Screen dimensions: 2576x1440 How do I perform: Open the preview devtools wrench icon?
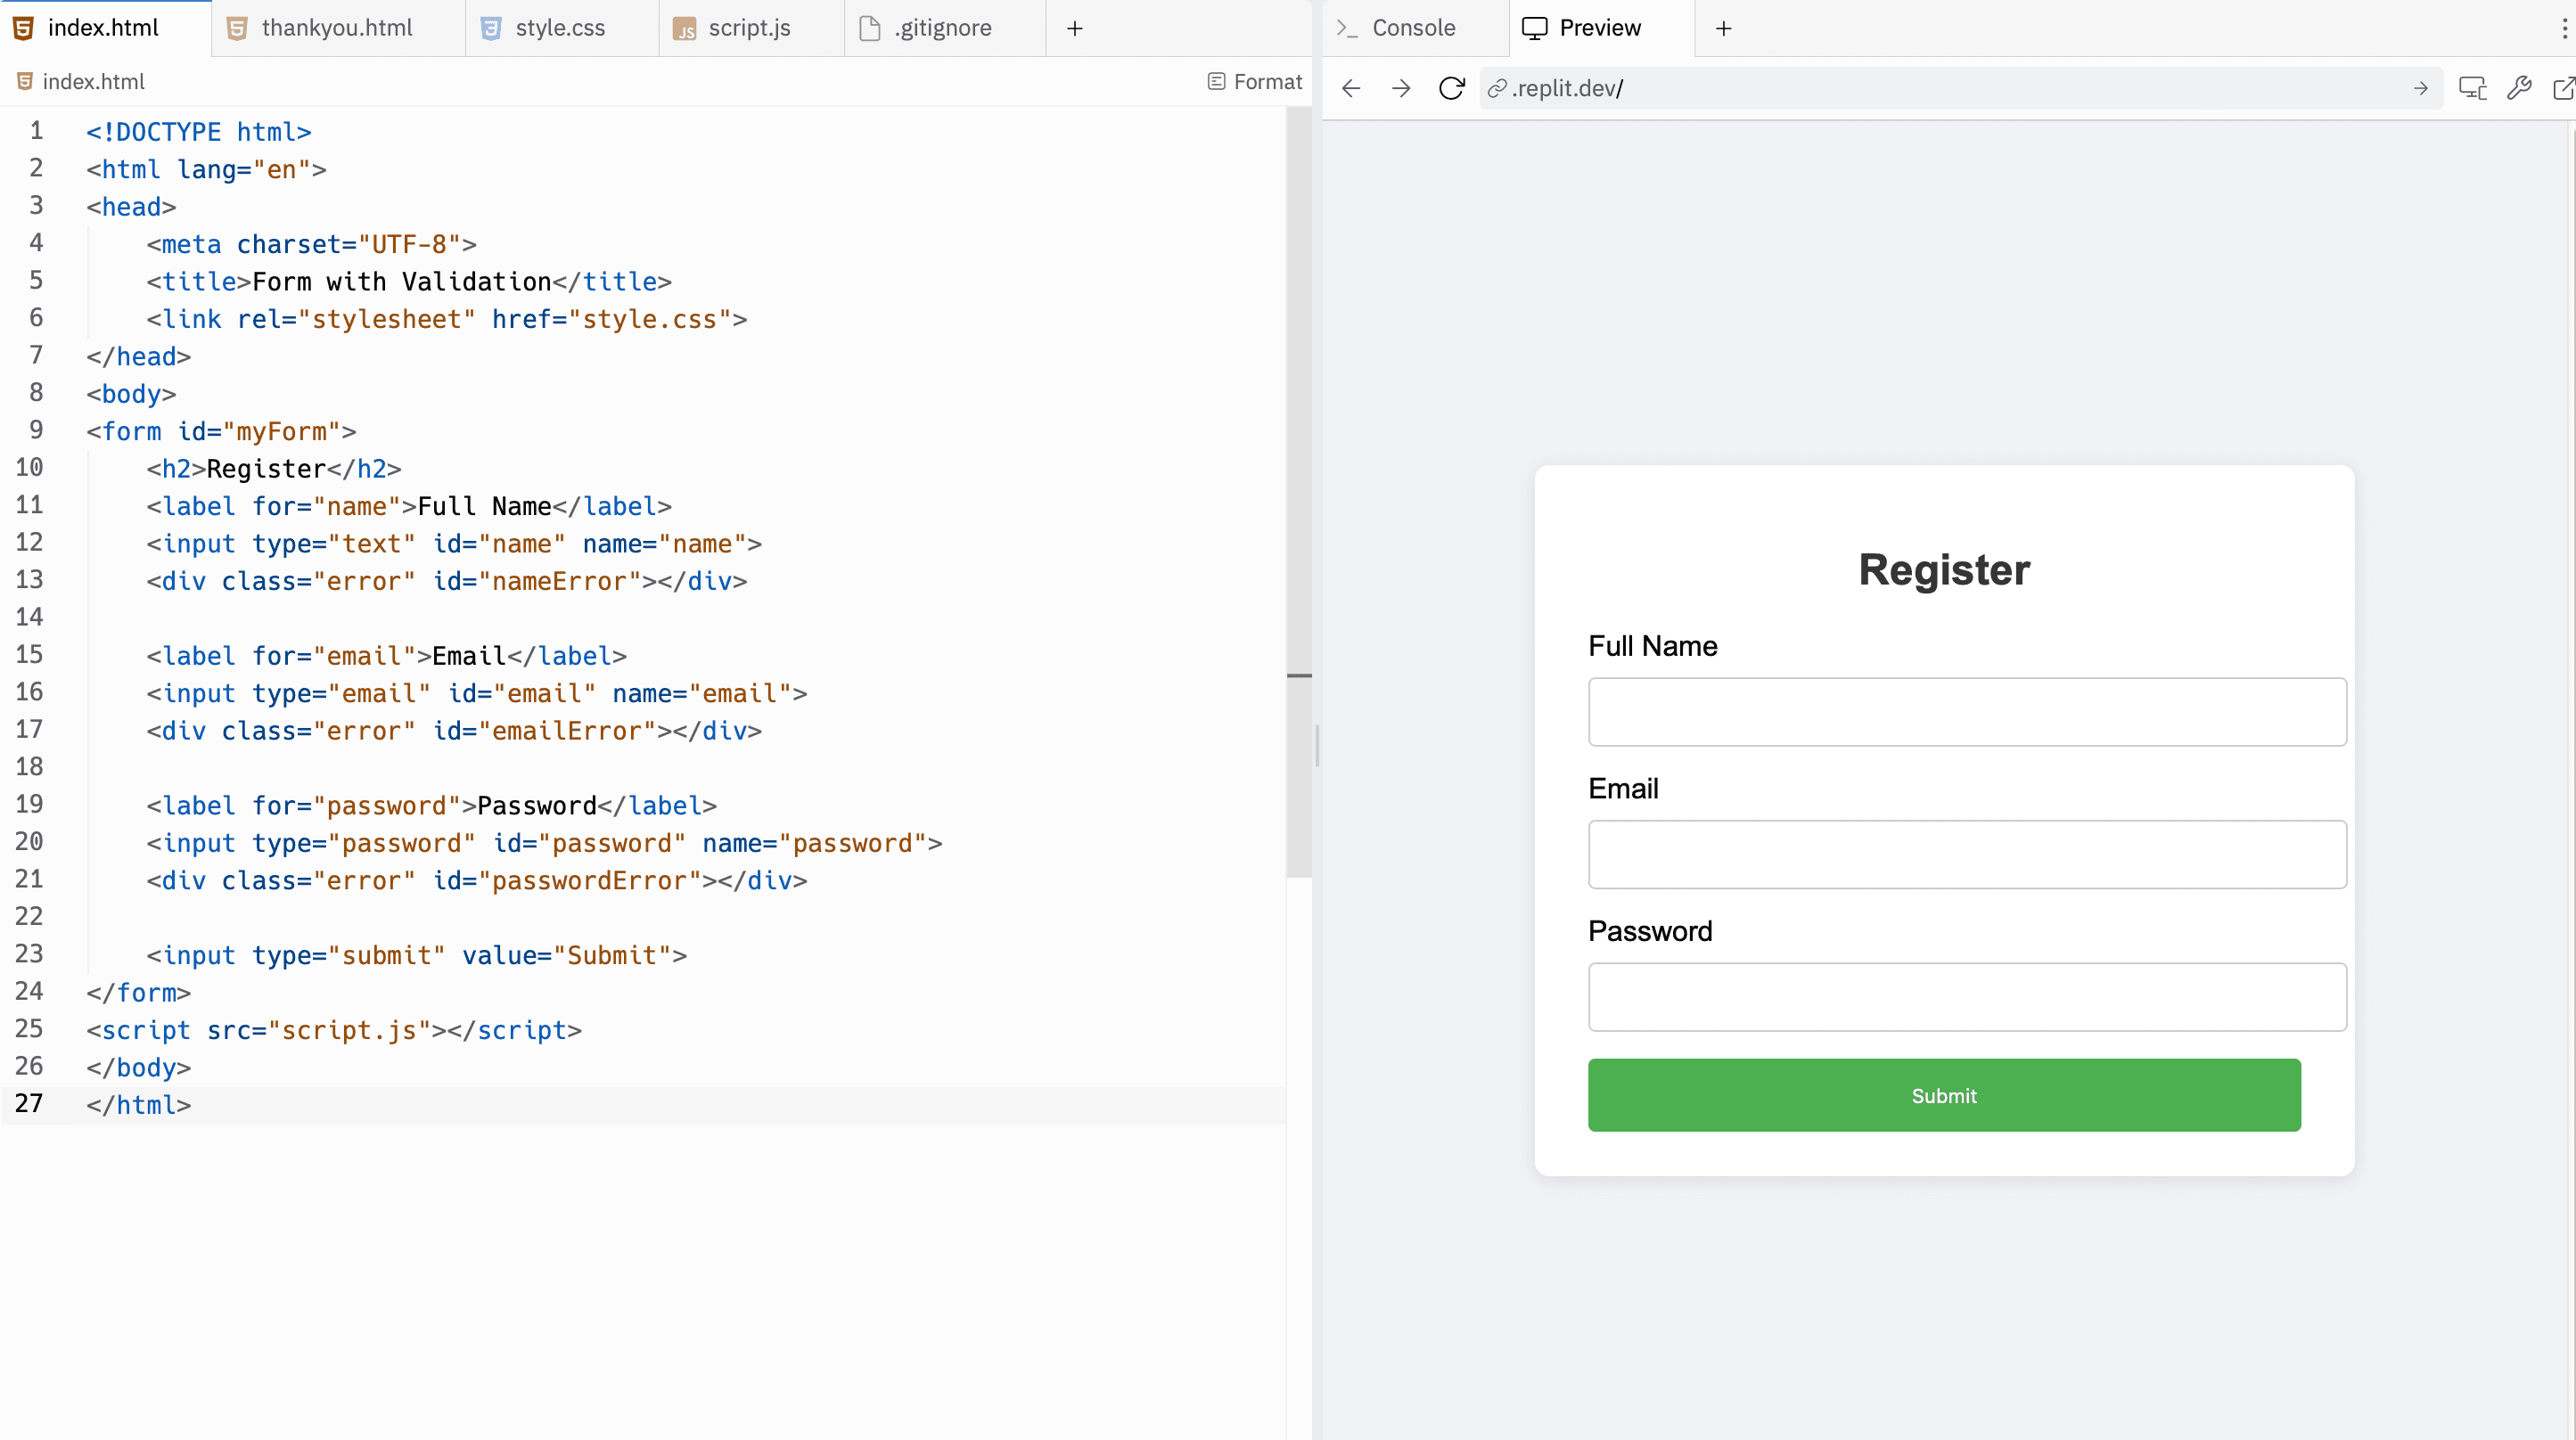[x=2519, y=89]
